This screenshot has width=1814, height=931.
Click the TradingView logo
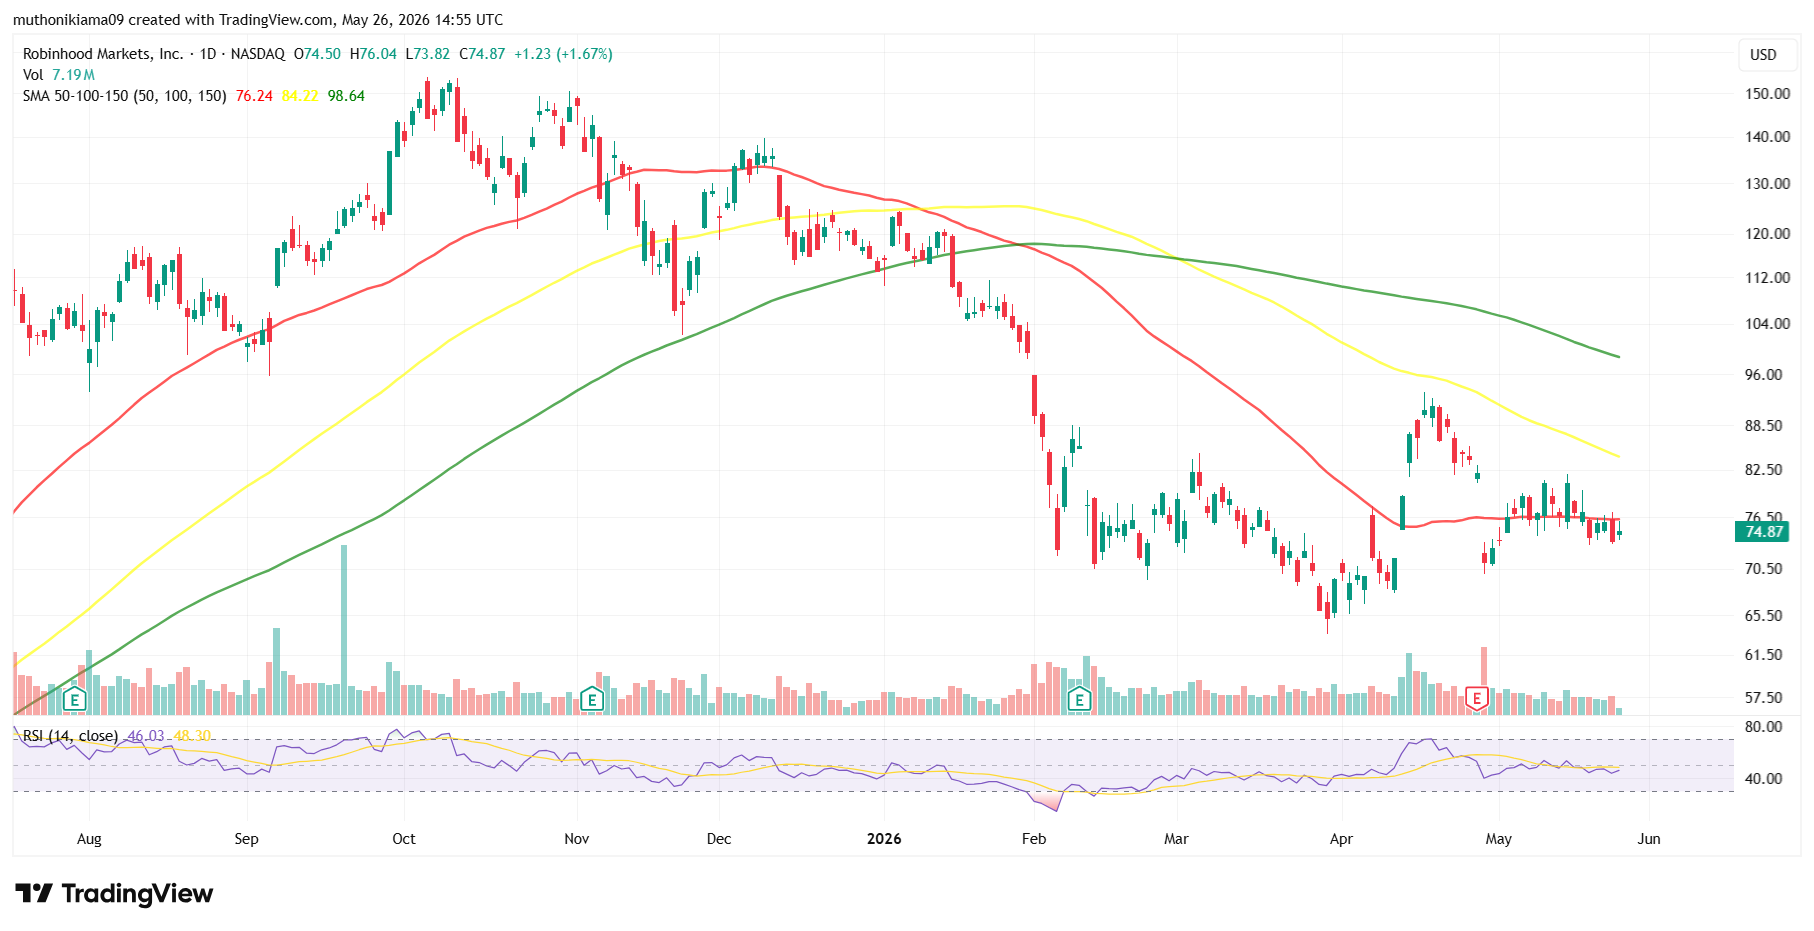pos(114,893)
